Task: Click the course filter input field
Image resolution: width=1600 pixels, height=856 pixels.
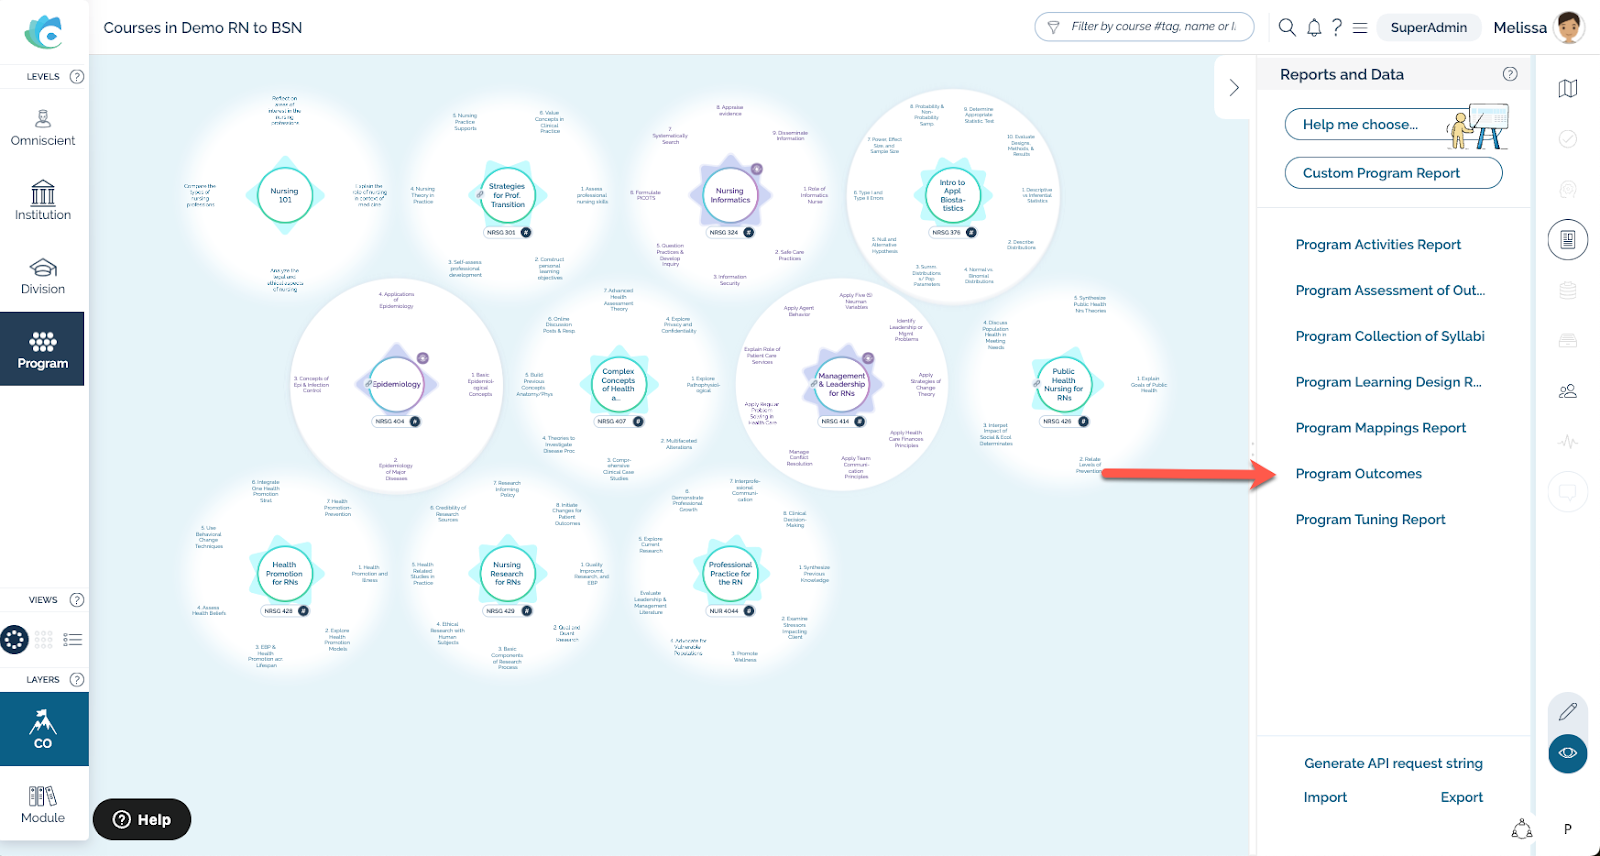Action: pyautogui.click(x=1150, y=27)
